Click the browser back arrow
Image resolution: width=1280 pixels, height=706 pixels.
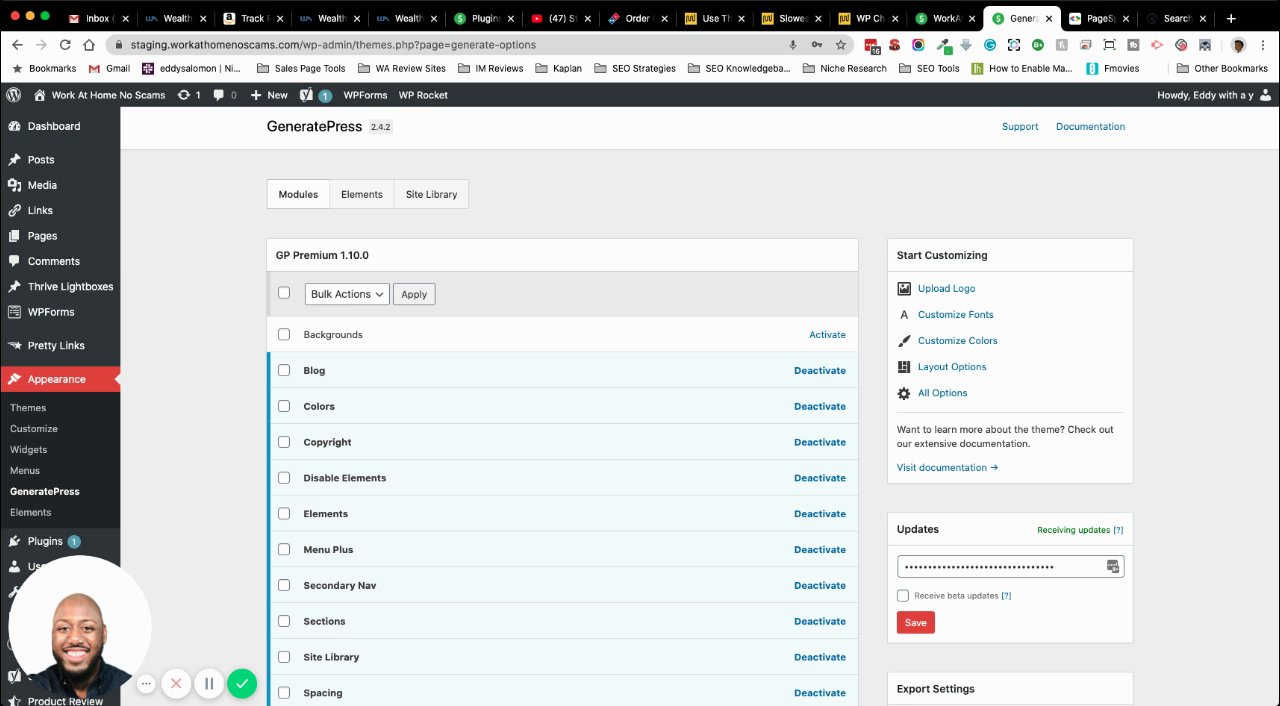point(17,45)
